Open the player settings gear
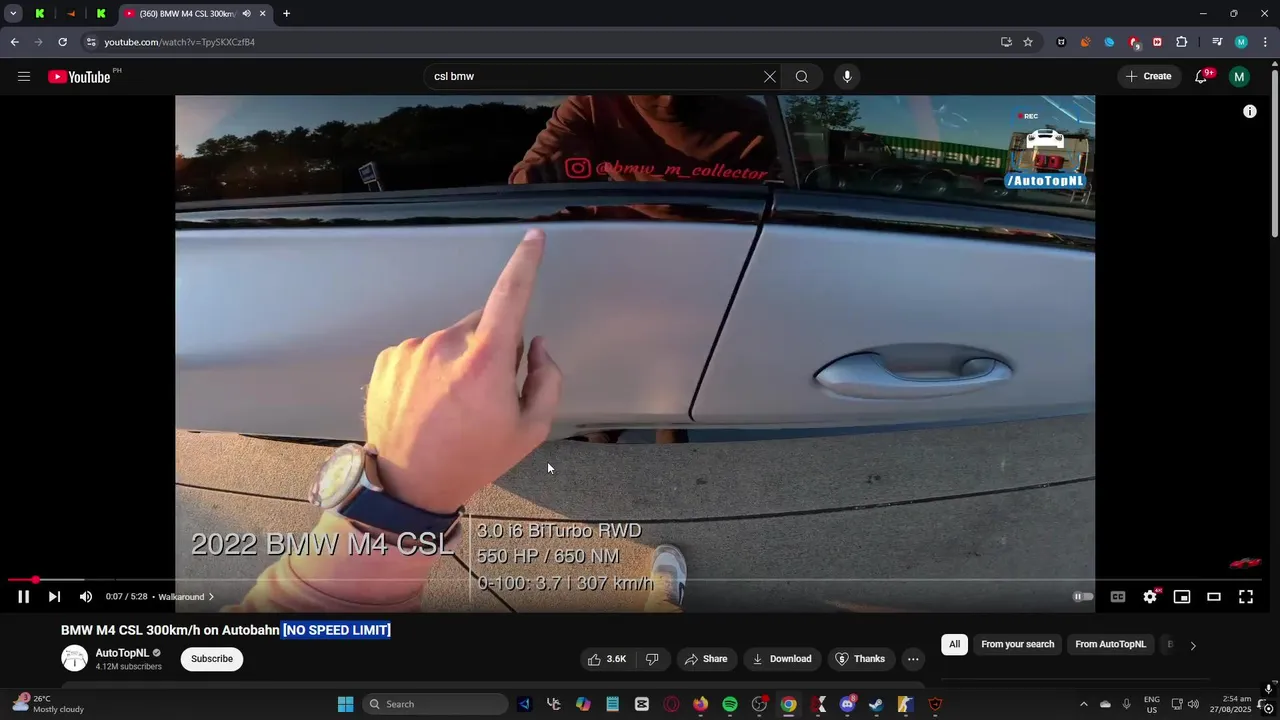Viewport: 1280px width, 720px height. pyautogui.click(x=1150, y=597)
